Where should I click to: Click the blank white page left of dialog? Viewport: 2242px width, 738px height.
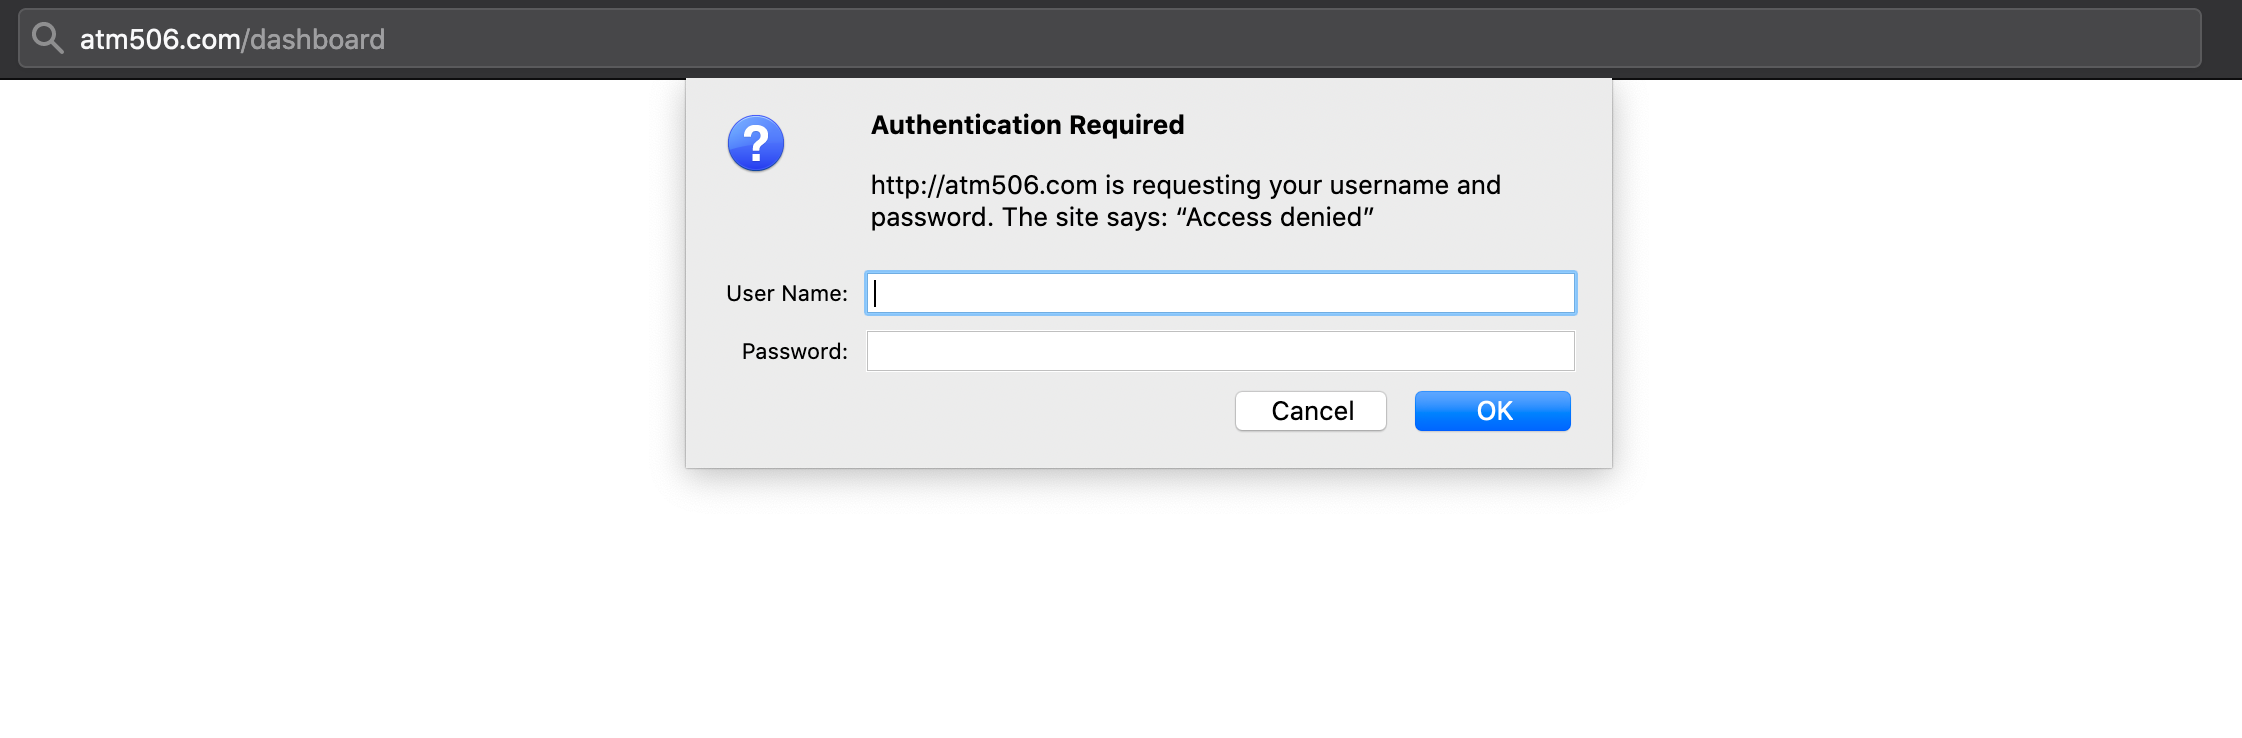point(340,300)
